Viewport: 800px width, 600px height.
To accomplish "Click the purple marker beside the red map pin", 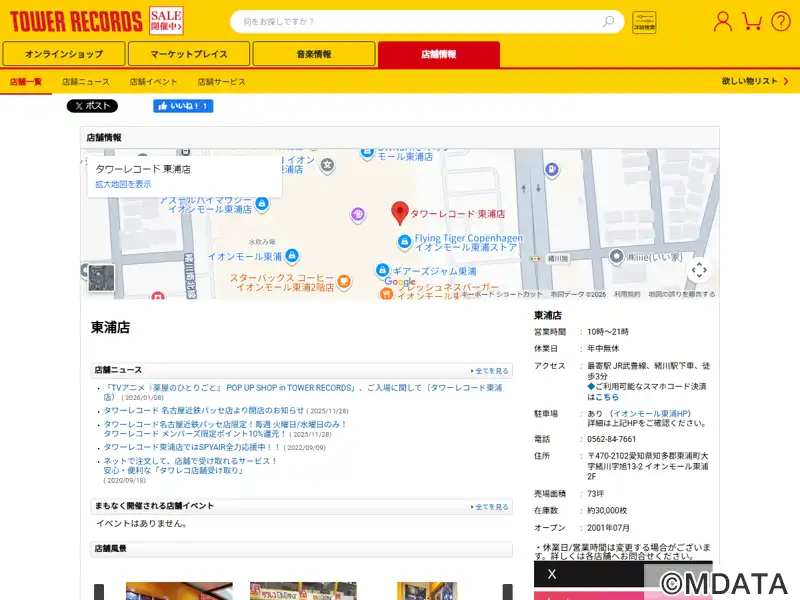I will [358, 214].
